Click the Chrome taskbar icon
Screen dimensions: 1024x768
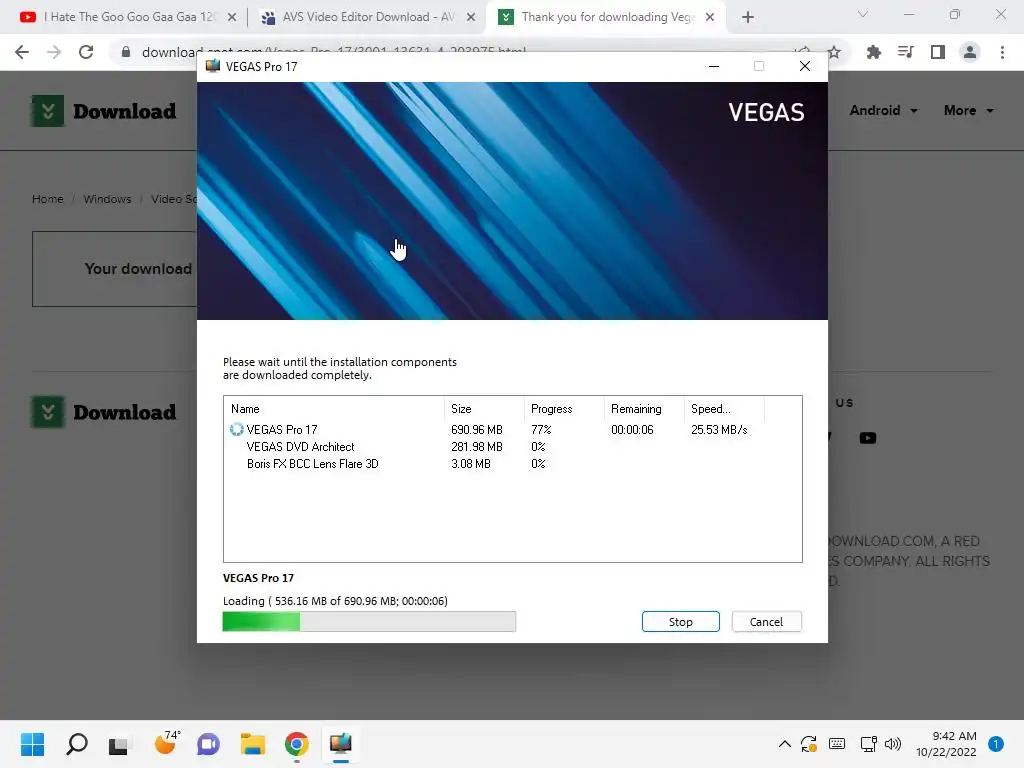(x=296, y=744)
